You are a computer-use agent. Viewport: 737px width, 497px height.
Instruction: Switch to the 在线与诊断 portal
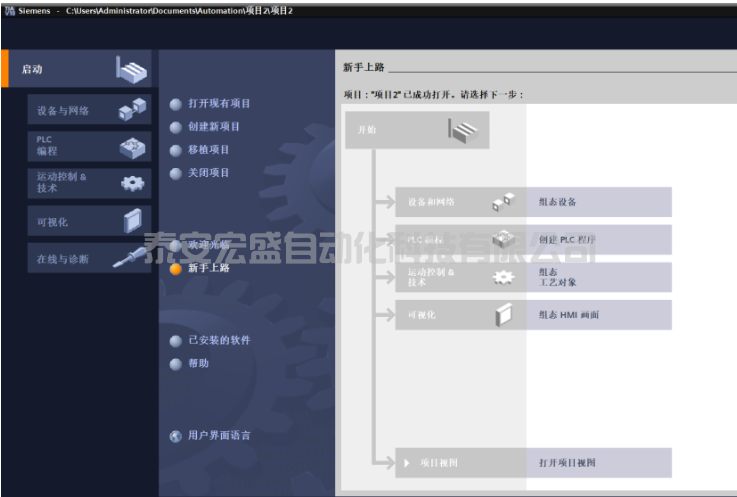coord(63,259)
